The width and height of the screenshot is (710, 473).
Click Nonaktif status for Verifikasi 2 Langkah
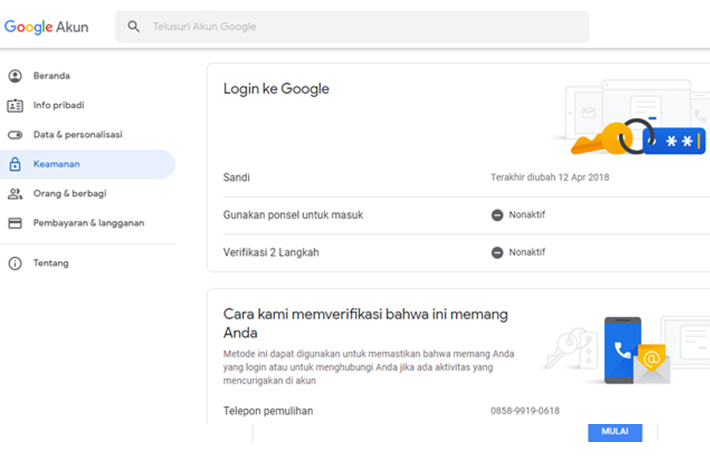click(518, 253)
